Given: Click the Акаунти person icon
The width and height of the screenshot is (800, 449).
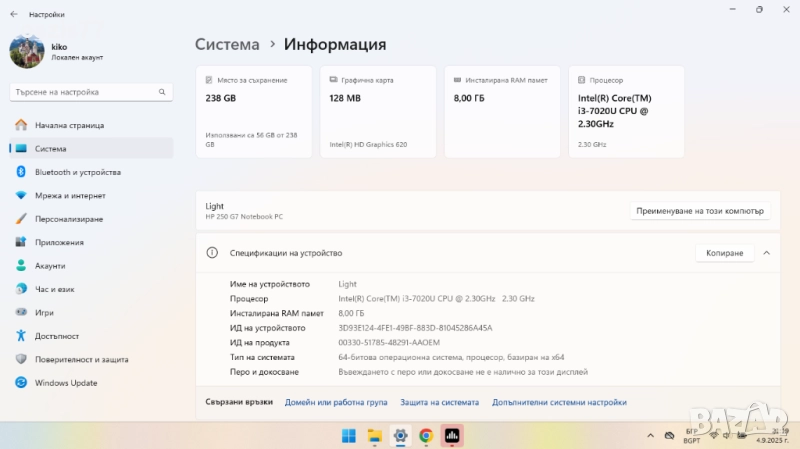Looking at the screenshot, I should (20, 266).
